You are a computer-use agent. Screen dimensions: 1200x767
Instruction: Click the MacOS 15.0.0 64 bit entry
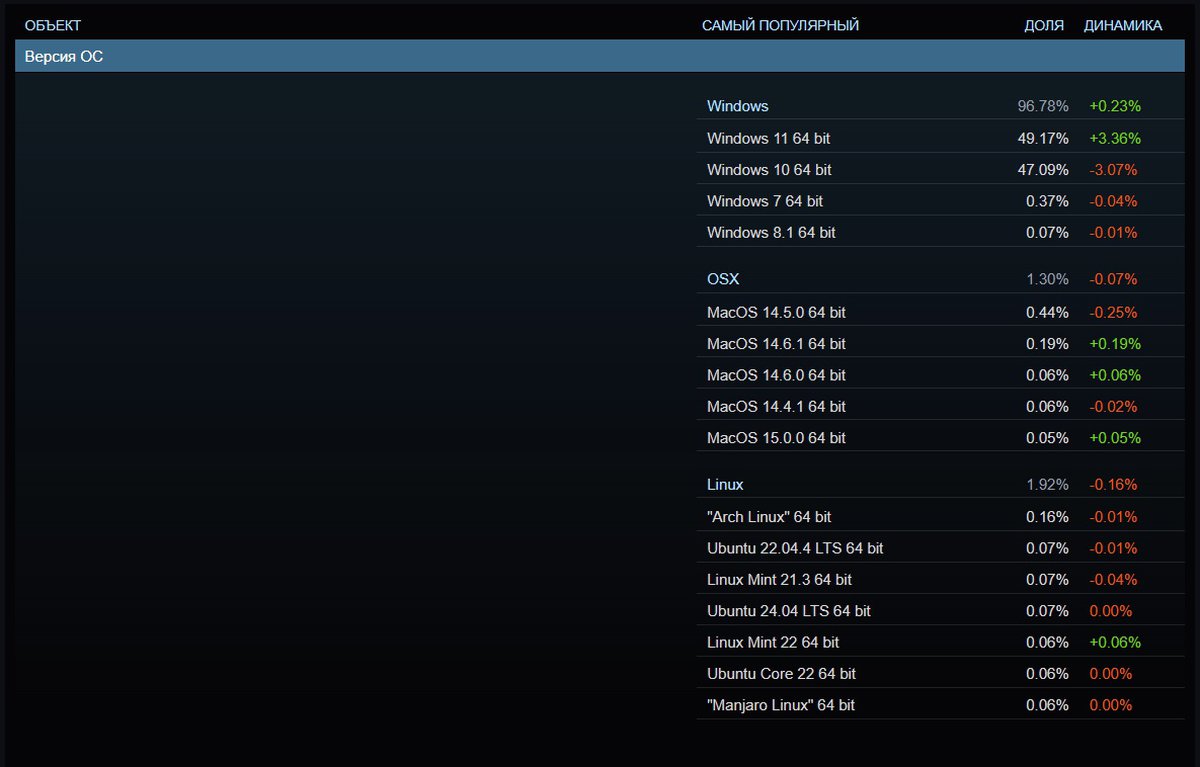pos(775,438)
